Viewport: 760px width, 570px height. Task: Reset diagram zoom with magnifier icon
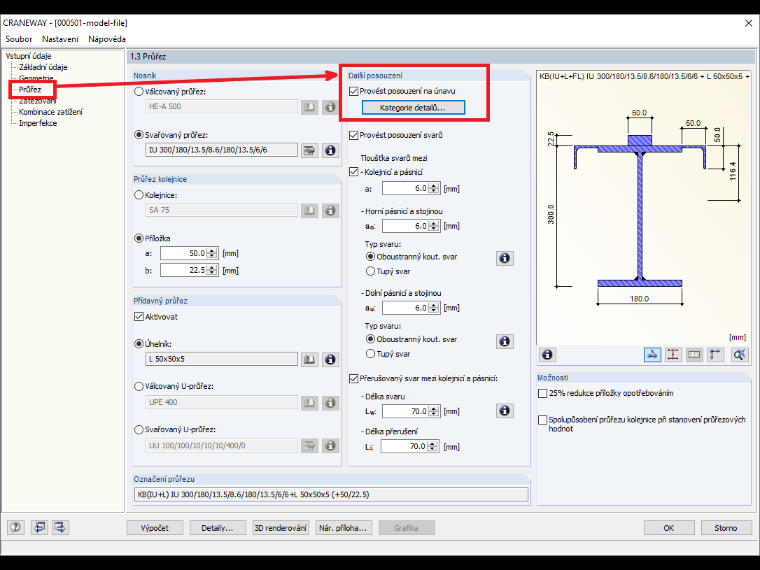739,355
